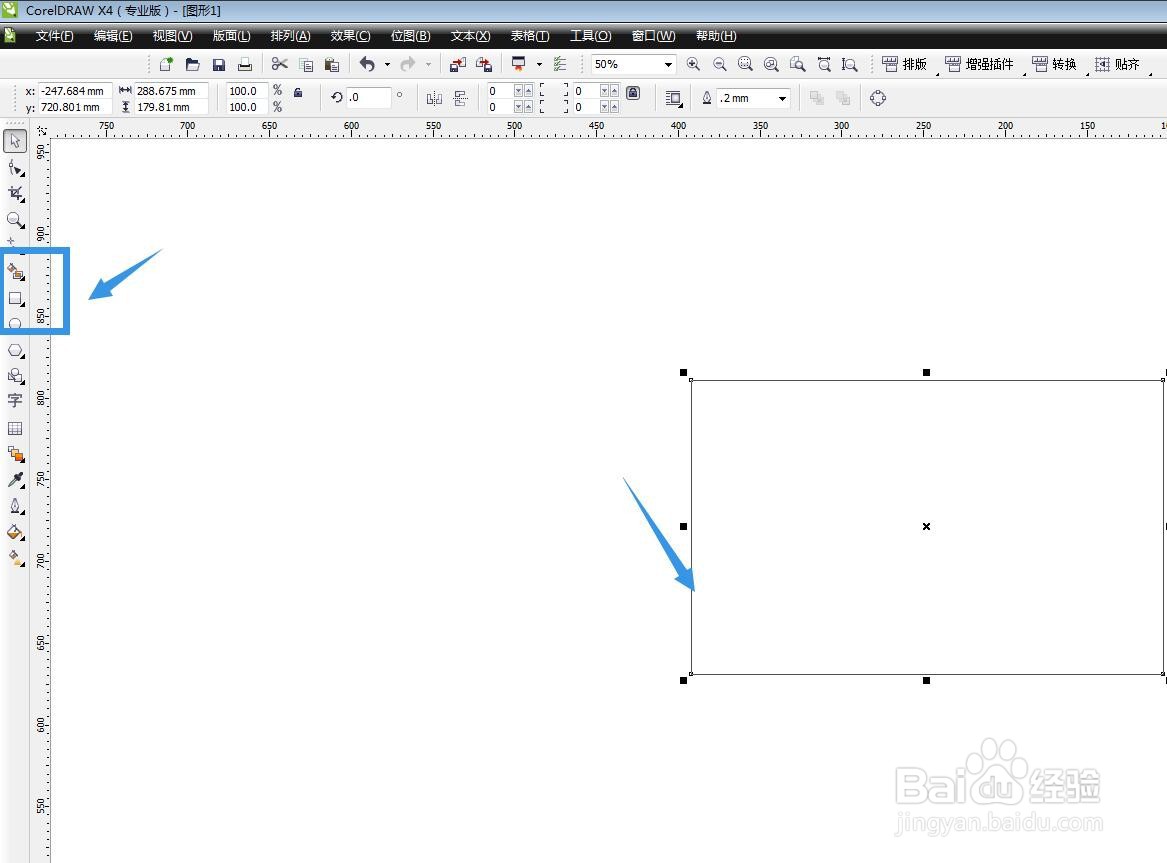Open the 表格(T) menu
Viewport: 1167px width, 863px height.
(x=530, y=36)
